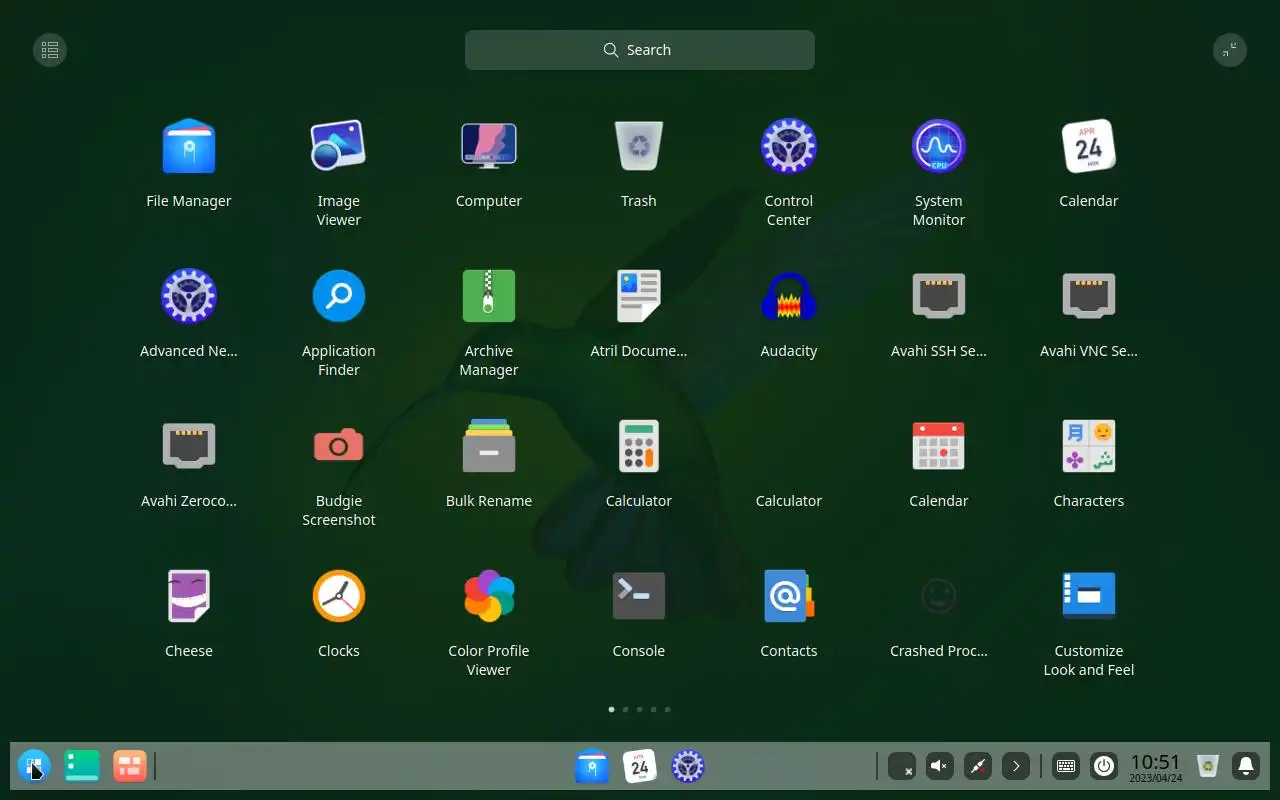Focus the Search field

click(x=640, y=50)
